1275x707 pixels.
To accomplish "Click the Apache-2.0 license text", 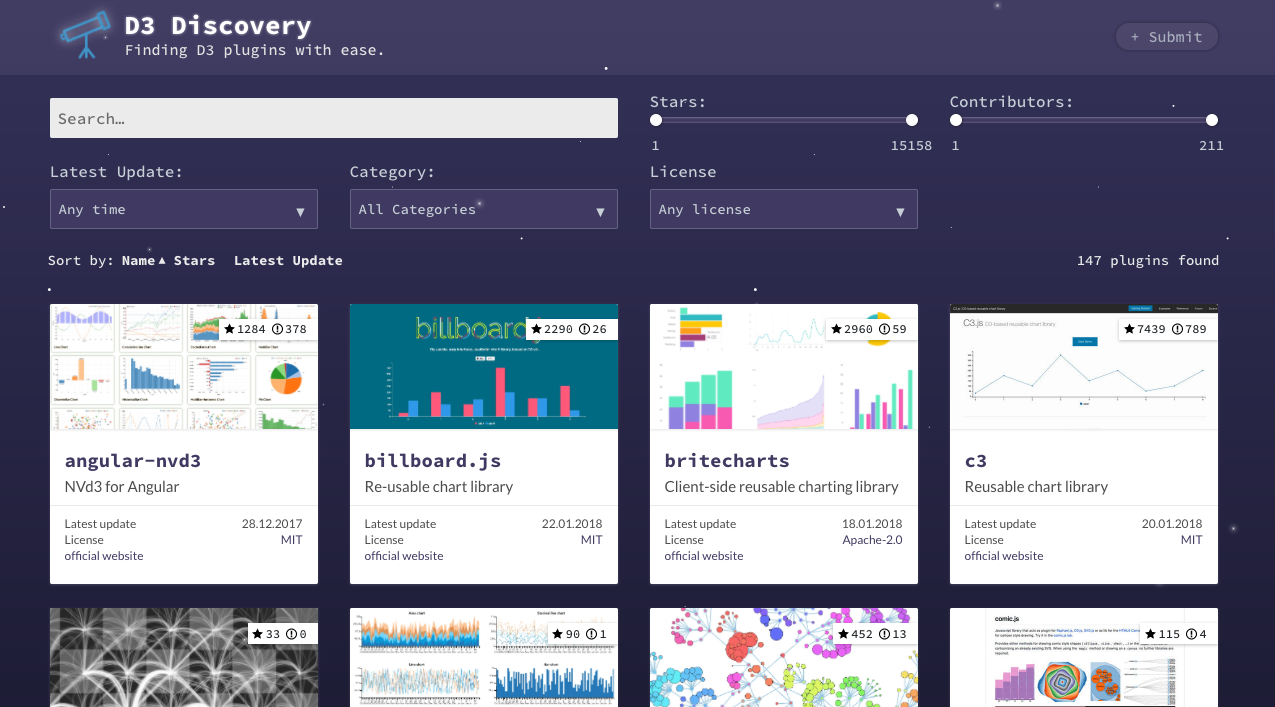I will click(872, 540).
